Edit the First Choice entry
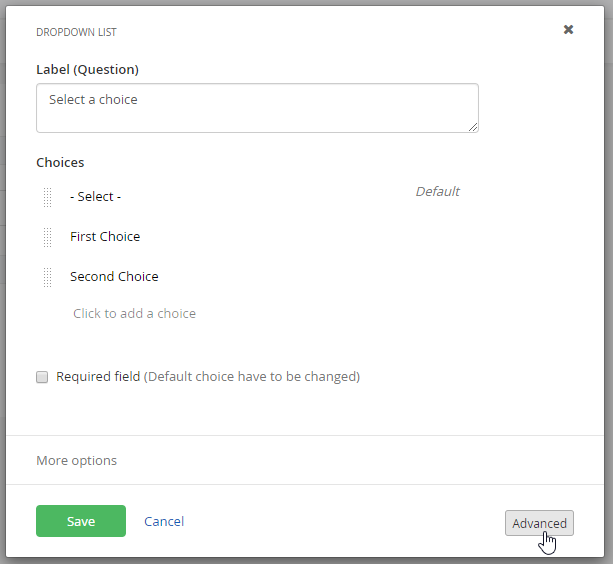 click(105, 237)
